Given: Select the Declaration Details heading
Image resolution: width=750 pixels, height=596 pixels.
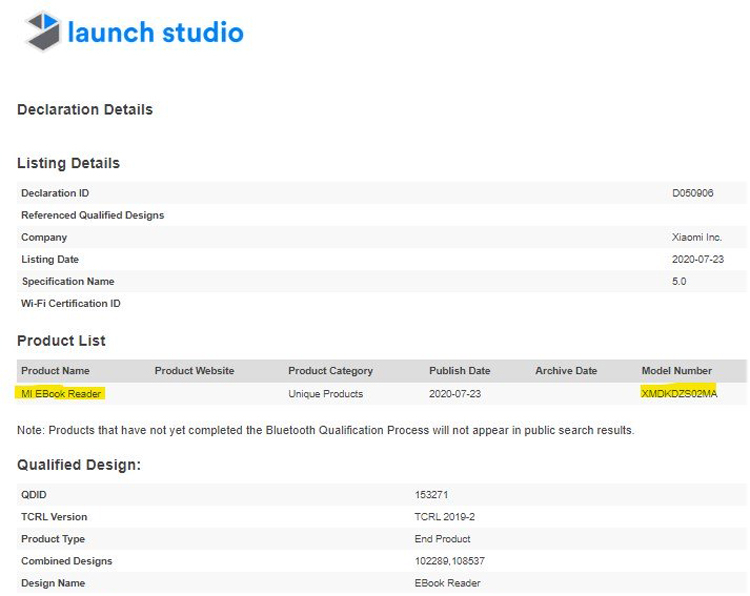Looking at the screenshot, I should click(x=85, y=110).
